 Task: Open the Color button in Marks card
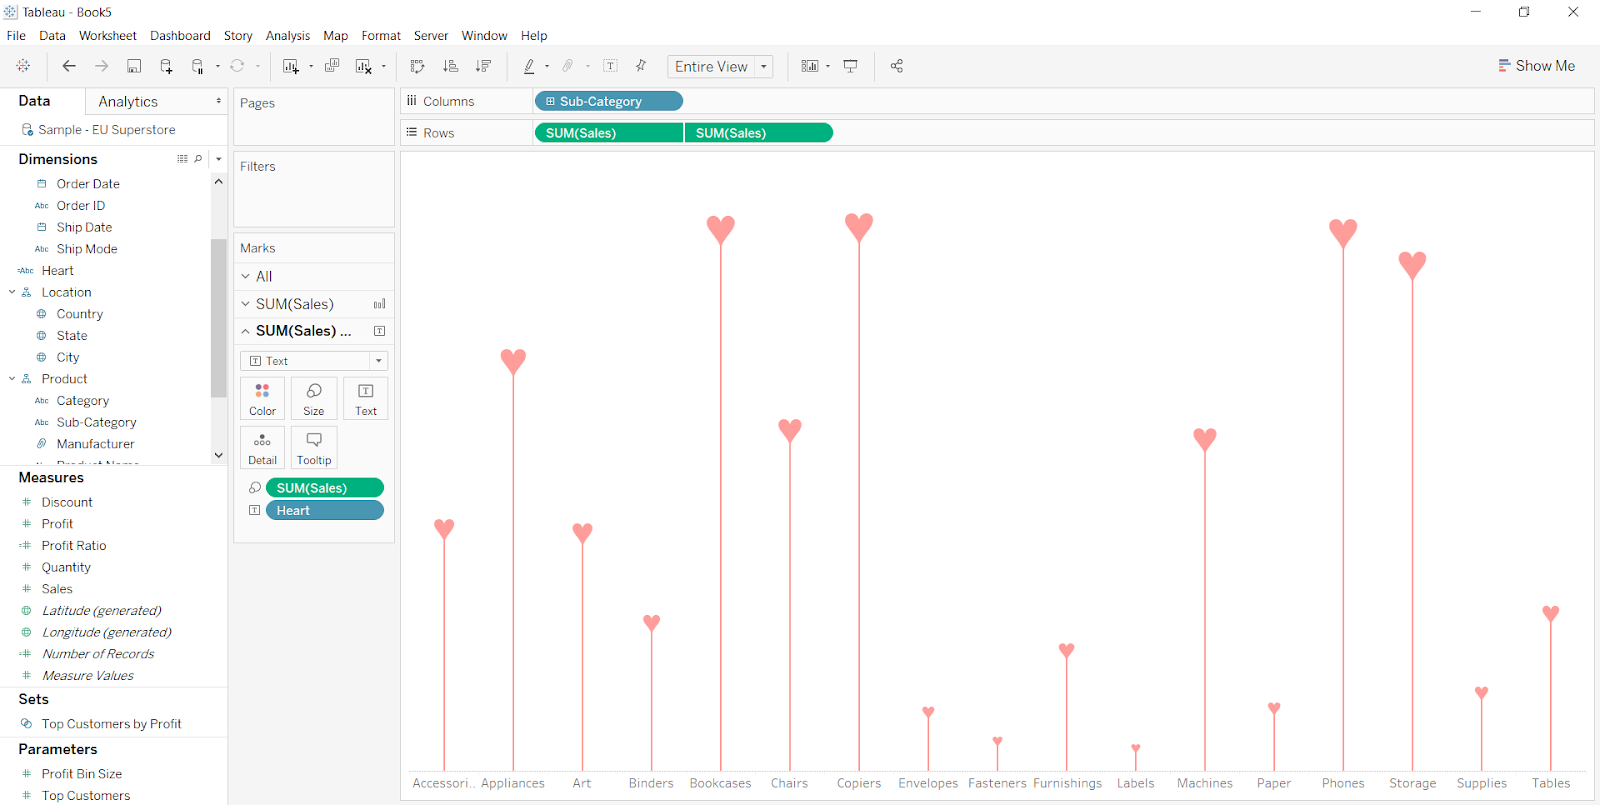262,398
